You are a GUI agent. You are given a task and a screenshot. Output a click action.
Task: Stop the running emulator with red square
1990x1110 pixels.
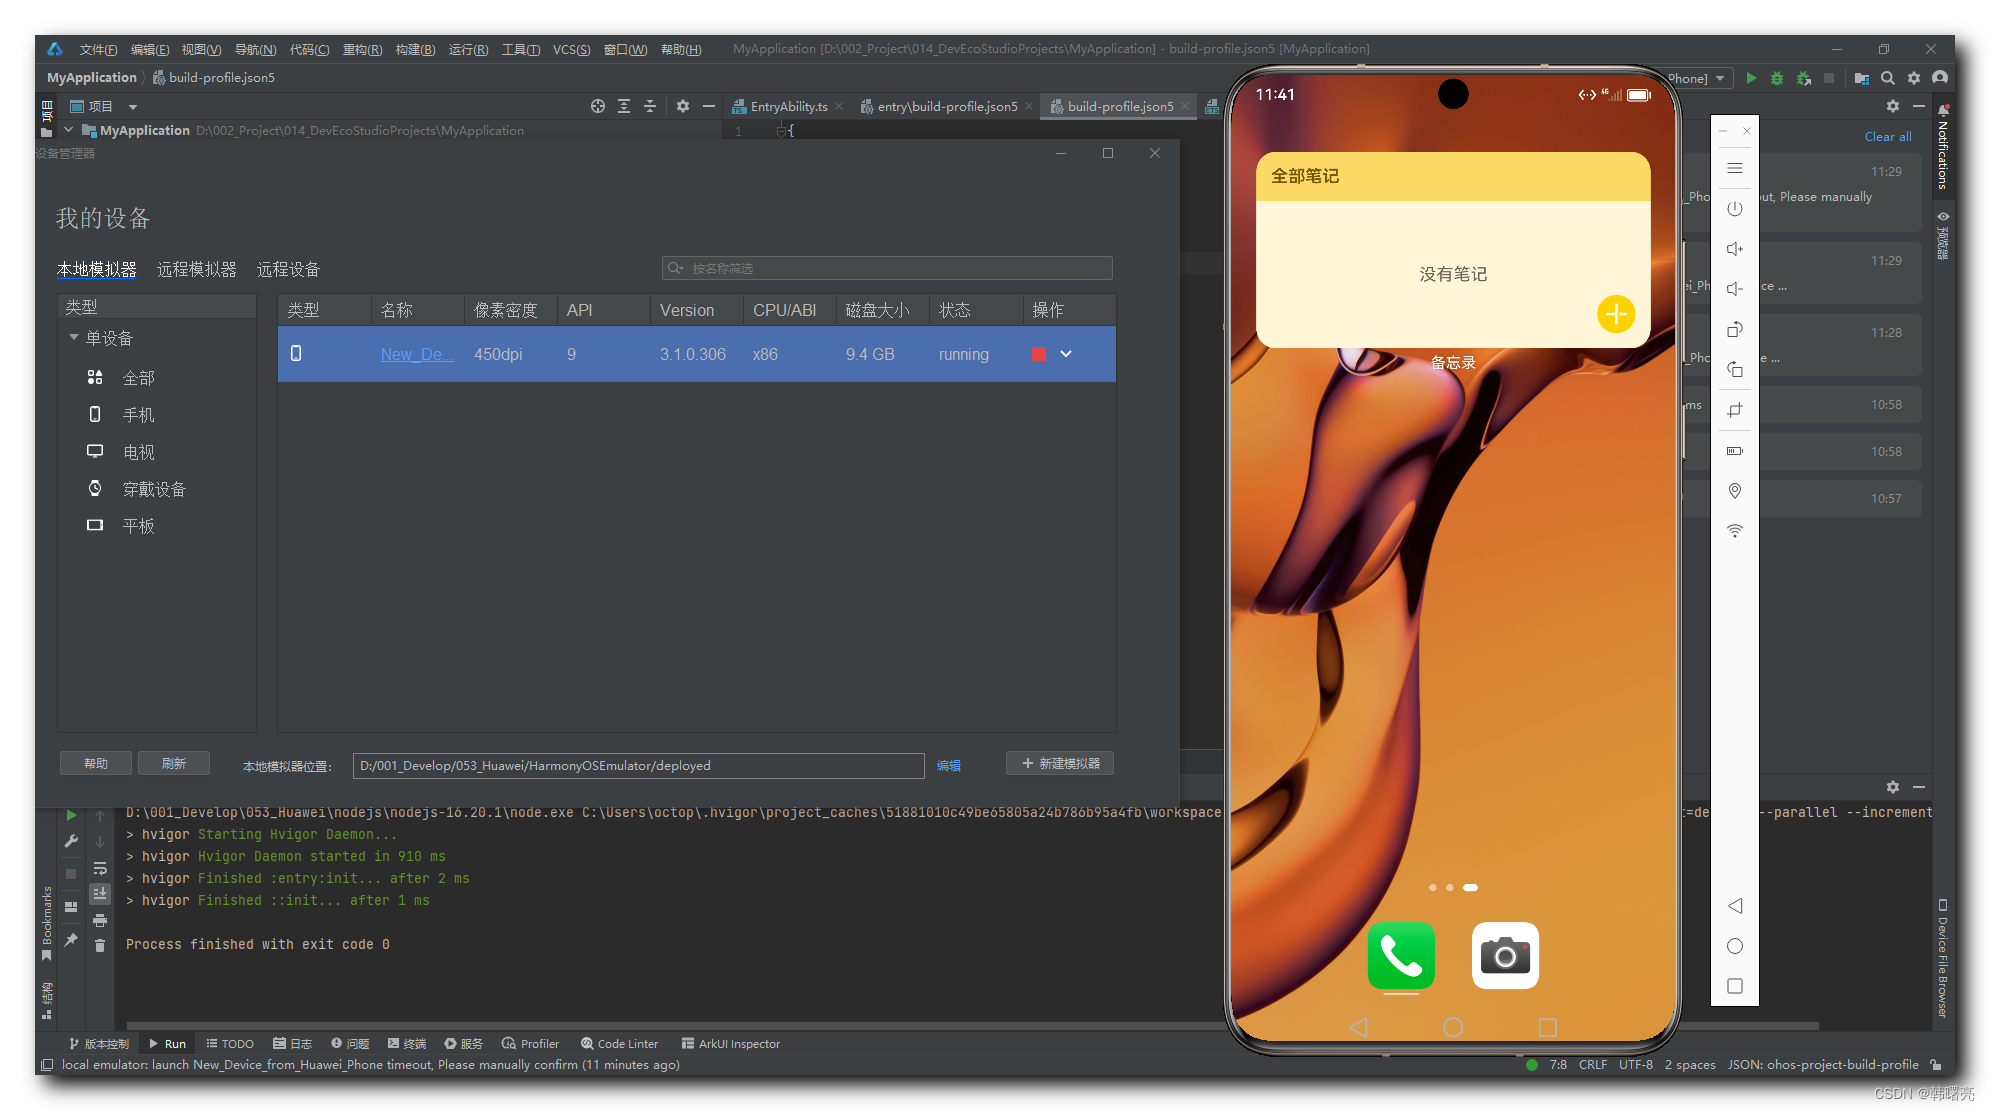click(1038, 354)
